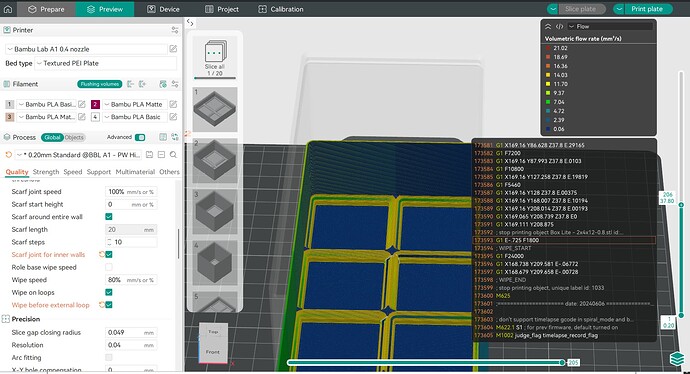
Task: Click the remove filament icon
Action: pyautogui.click(x=130, y=84)
